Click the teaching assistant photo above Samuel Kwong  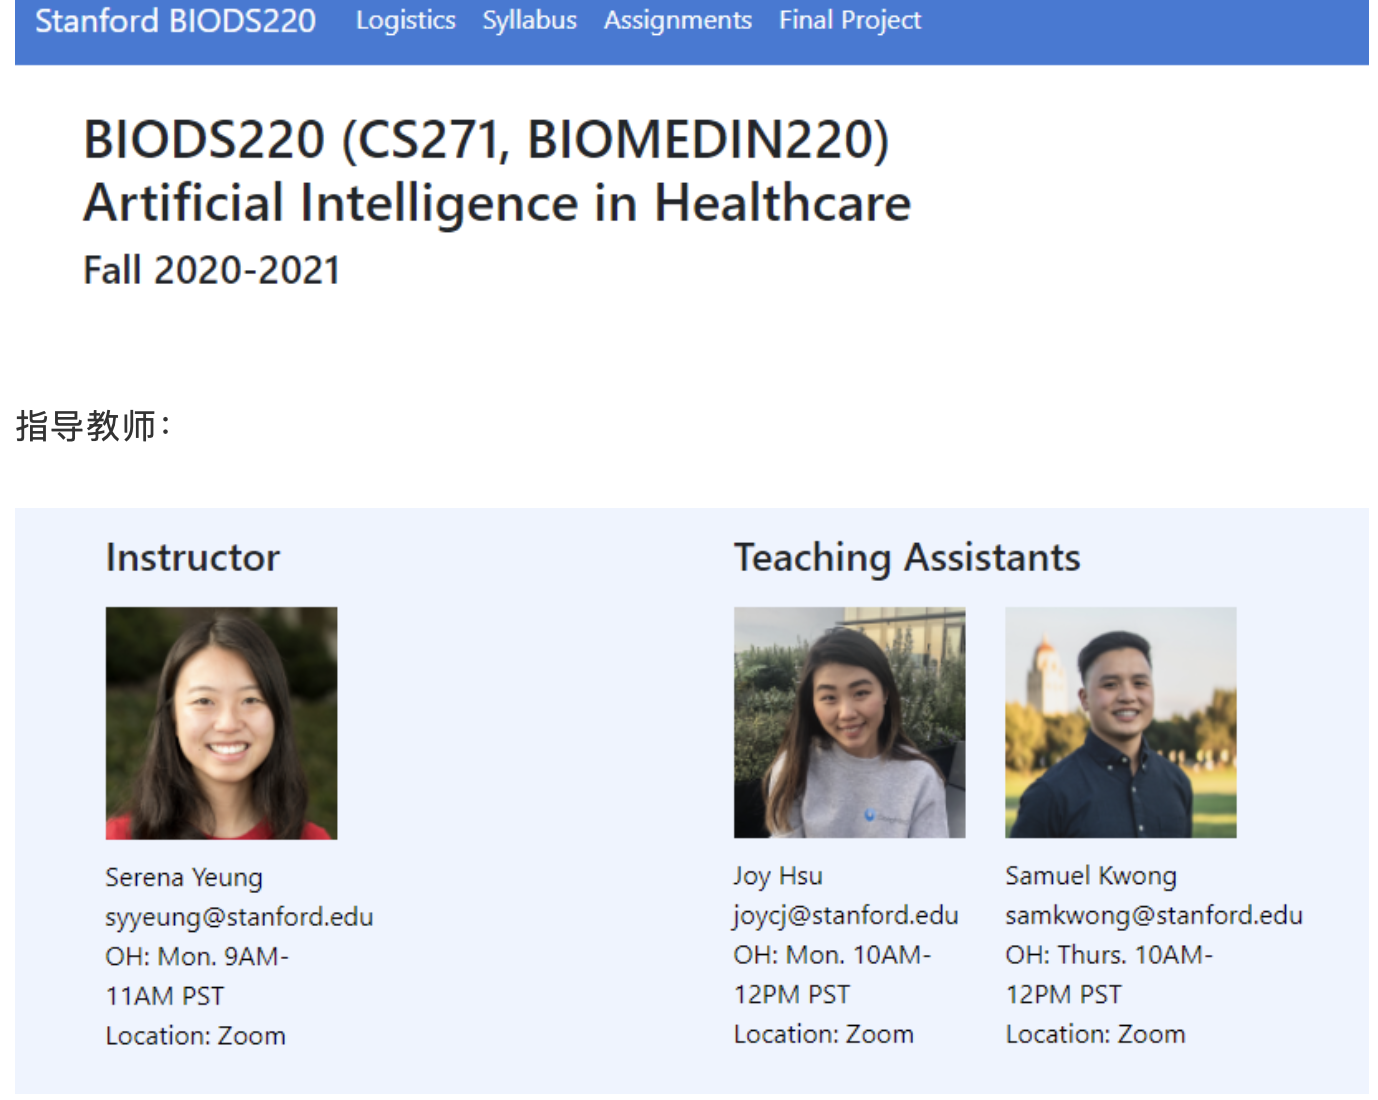point(1121,722)
